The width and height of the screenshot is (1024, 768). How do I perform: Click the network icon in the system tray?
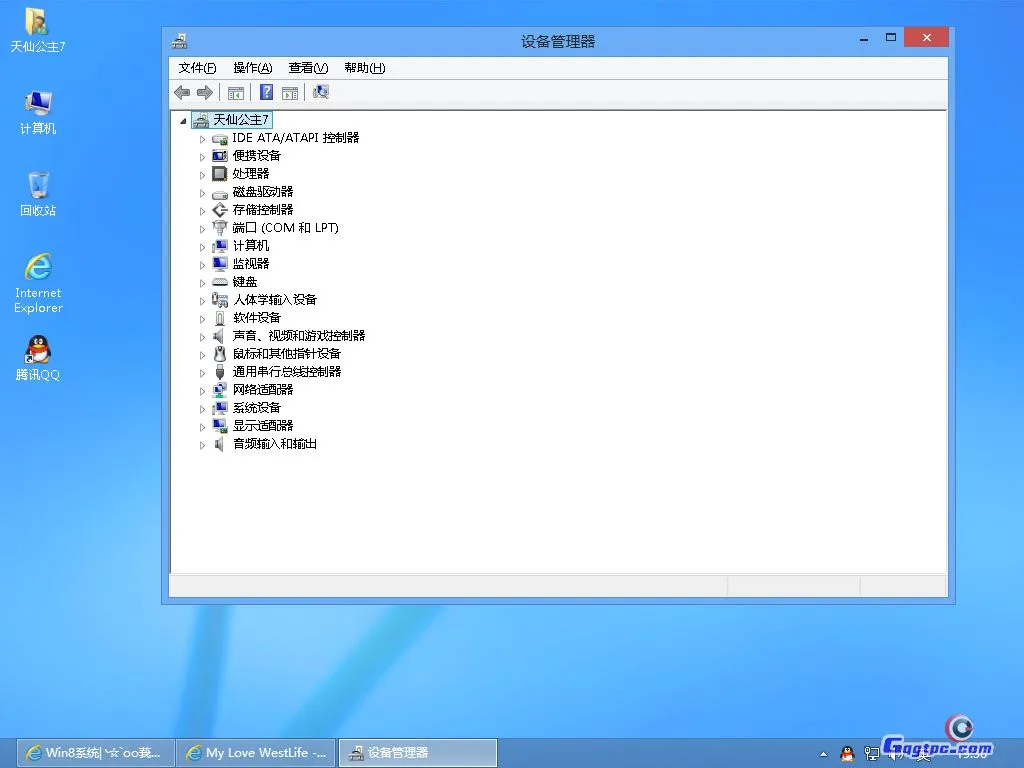click(x=873, y=752)
